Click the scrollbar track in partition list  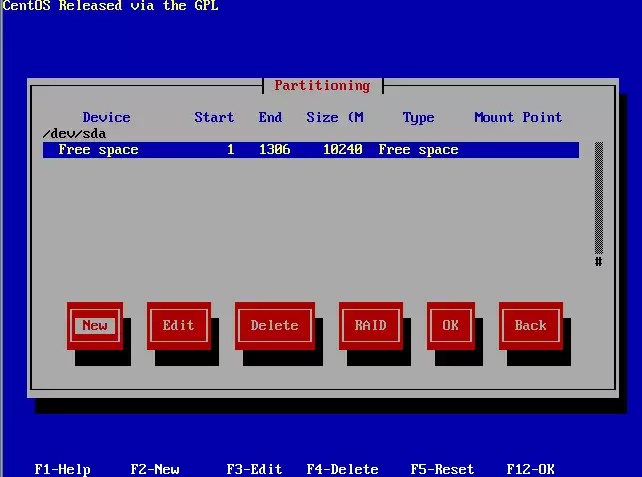click(x=599, y=198)
